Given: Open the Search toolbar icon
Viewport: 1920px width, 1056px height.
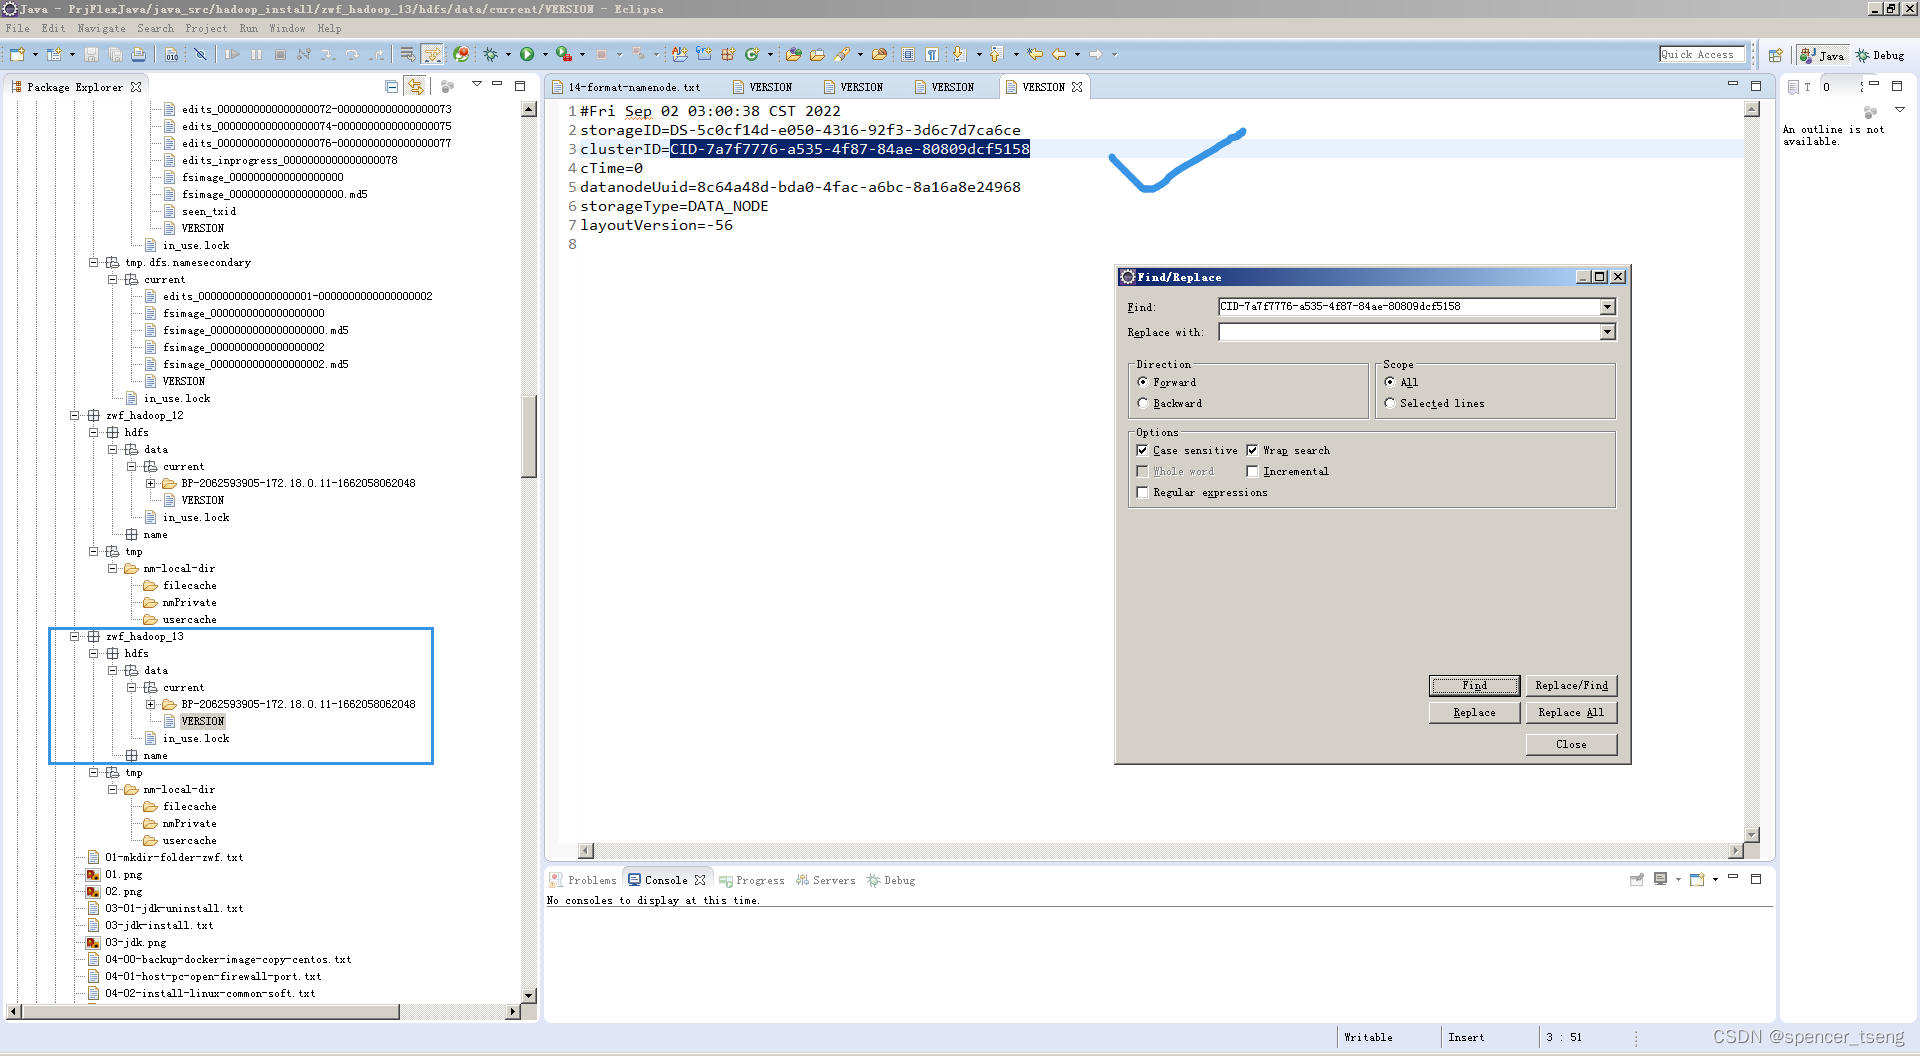Looking at the screenshot, I should (x=841, y=55).
